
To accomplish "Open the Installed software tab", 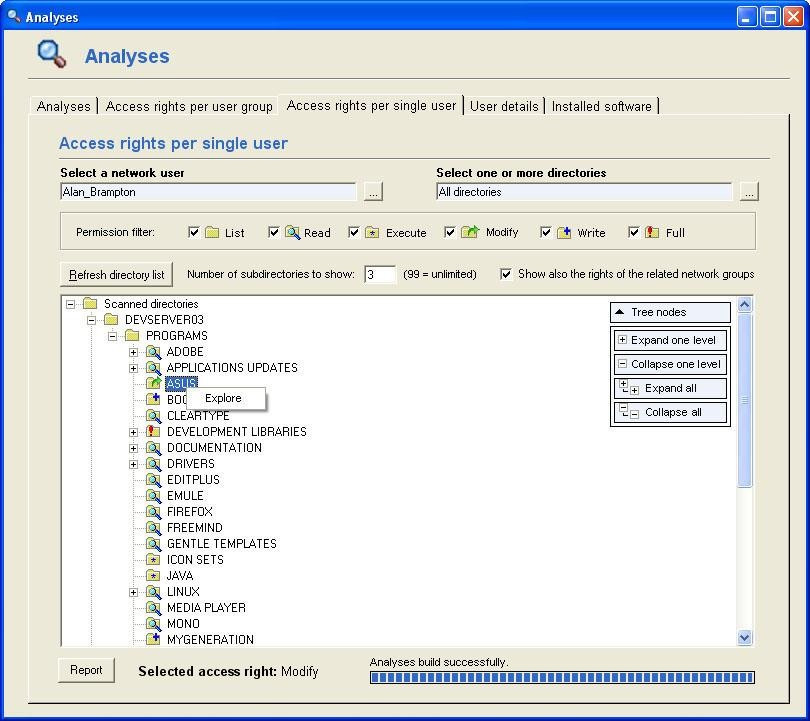I will 602,106.
